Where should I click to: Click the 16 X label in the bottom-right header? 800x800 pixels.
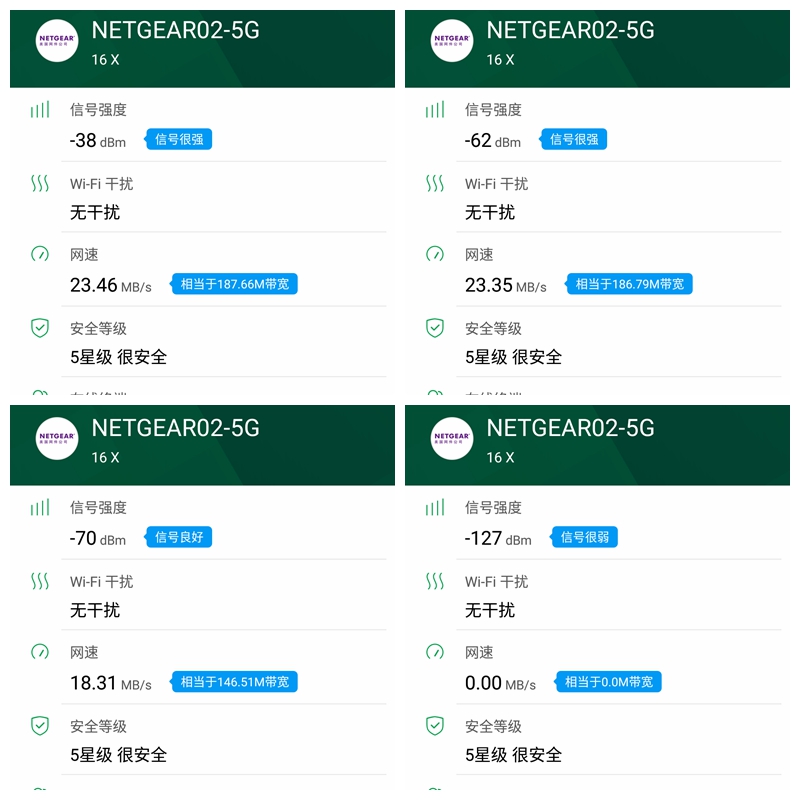pos(501,458)
